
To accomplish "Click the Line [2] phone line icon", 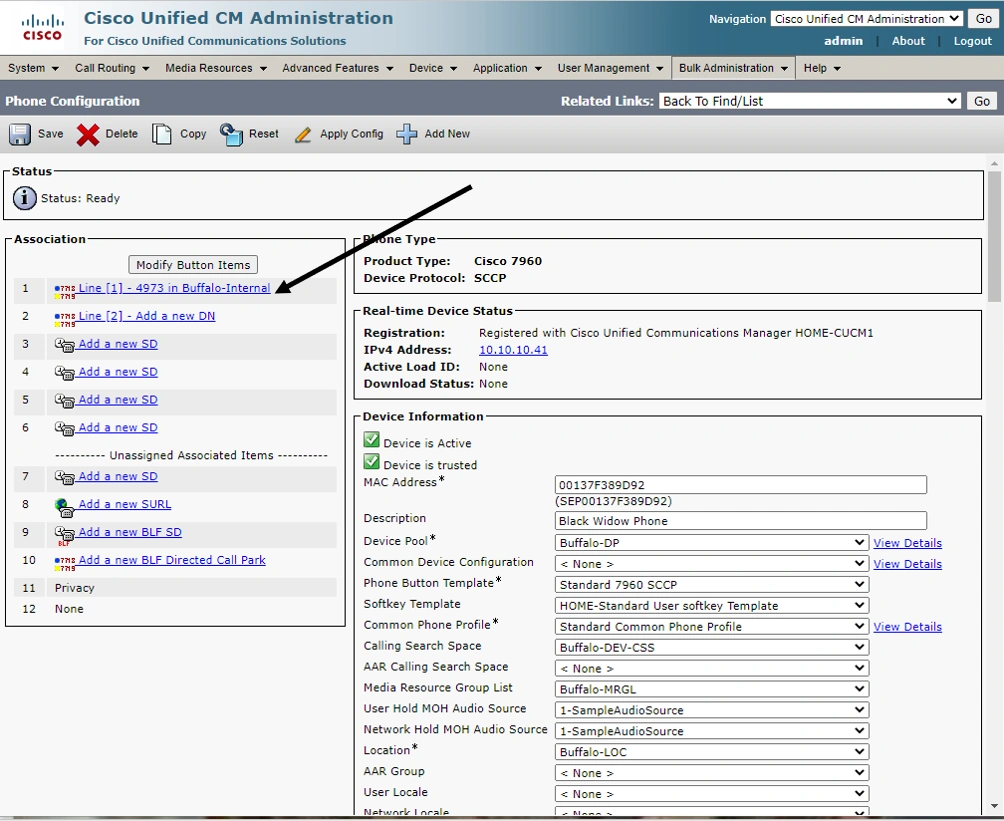I will tap(65, 319).
